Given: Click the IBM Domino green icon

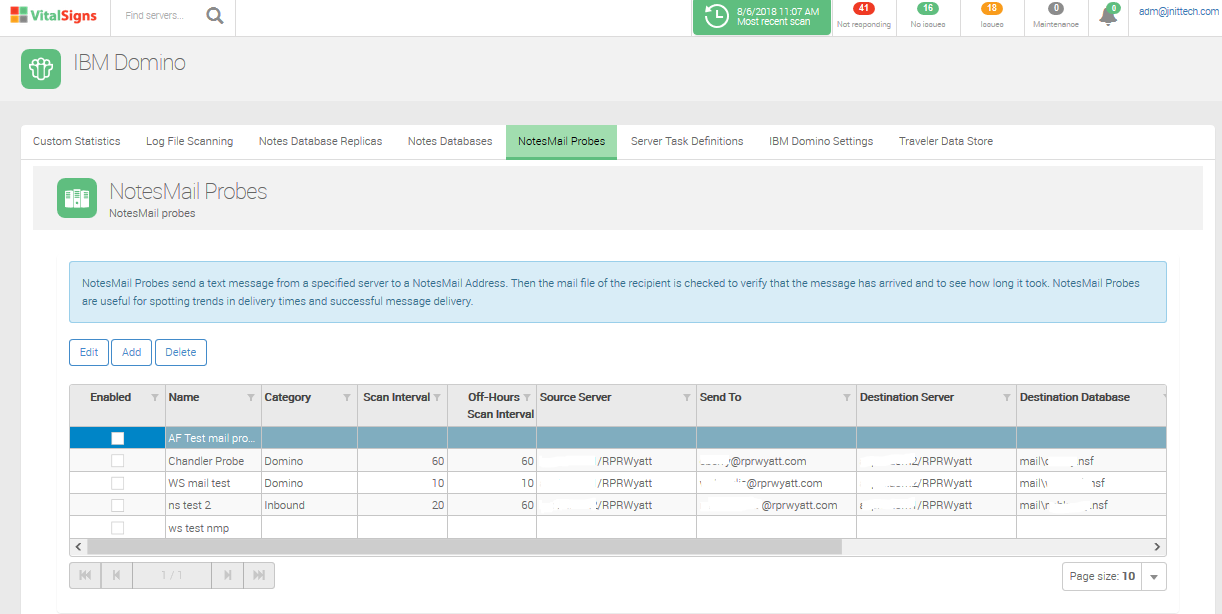Looking at the screenshot, I should click(x=41, y=68).
